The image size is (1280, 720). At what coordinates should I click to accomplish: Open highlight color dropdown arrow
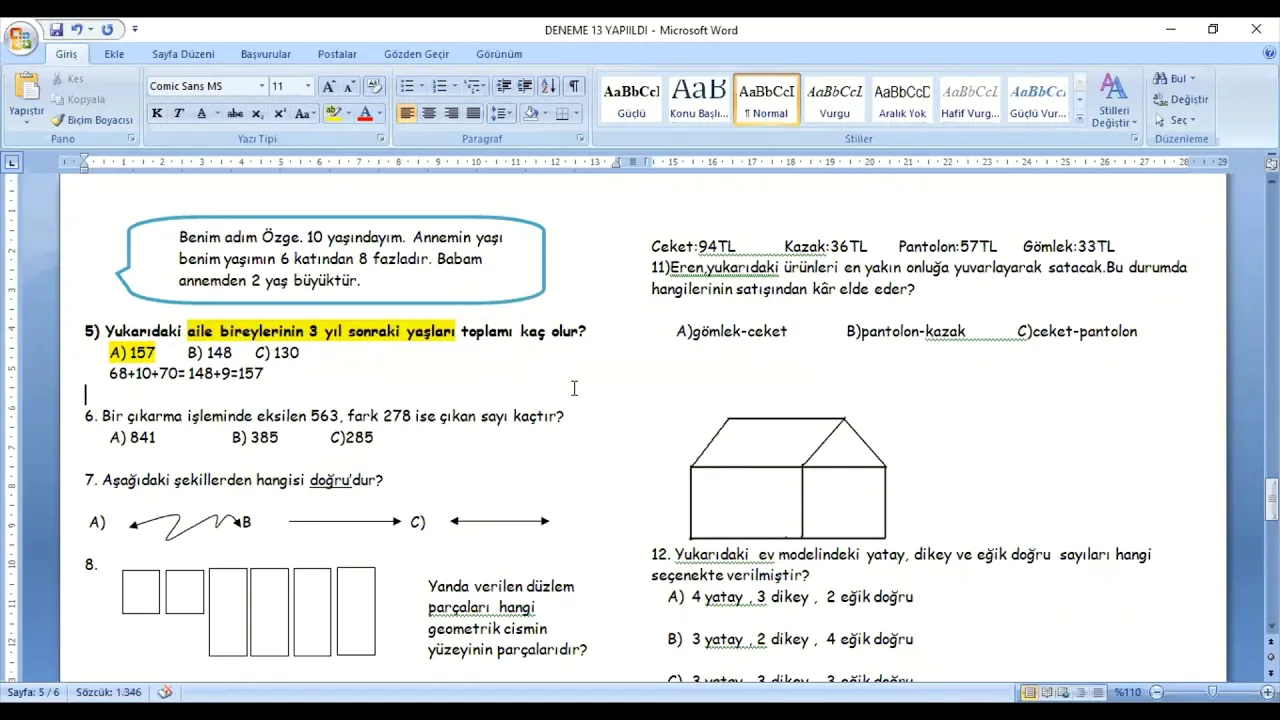coord(348,114)
